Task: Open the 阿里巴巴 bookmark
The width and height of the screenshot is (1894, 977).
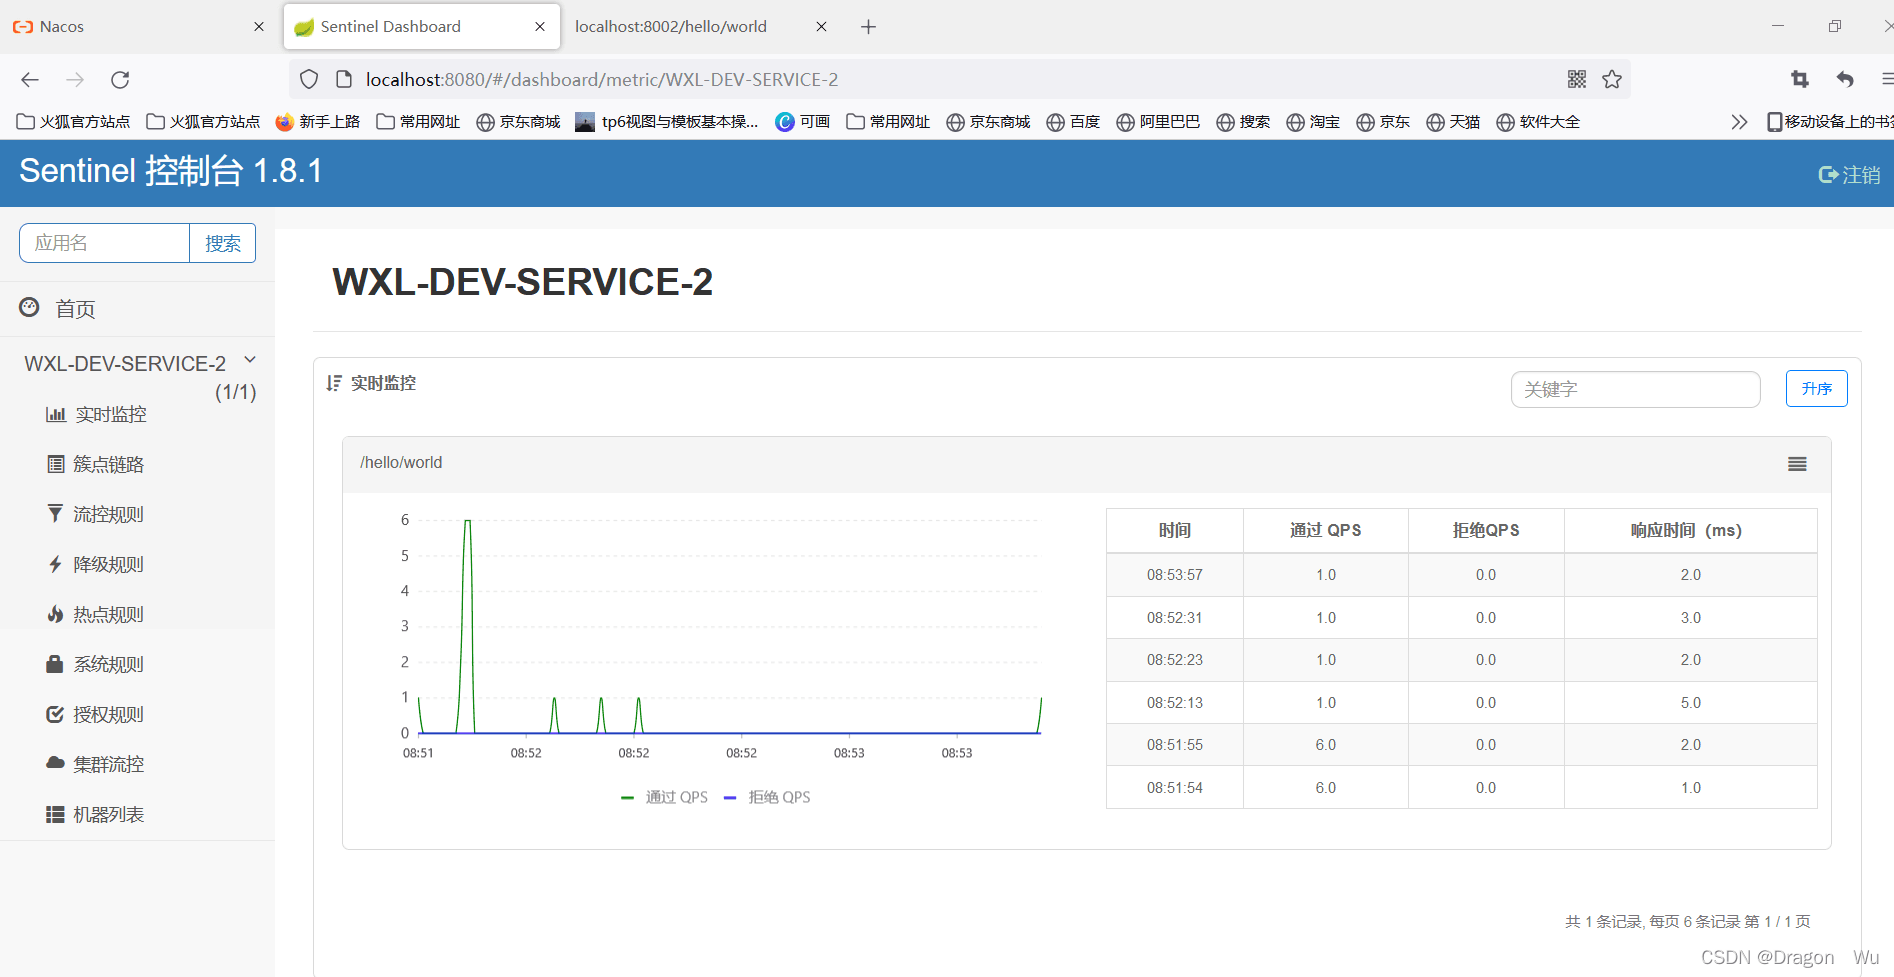Action: [x=1158, y=122]
